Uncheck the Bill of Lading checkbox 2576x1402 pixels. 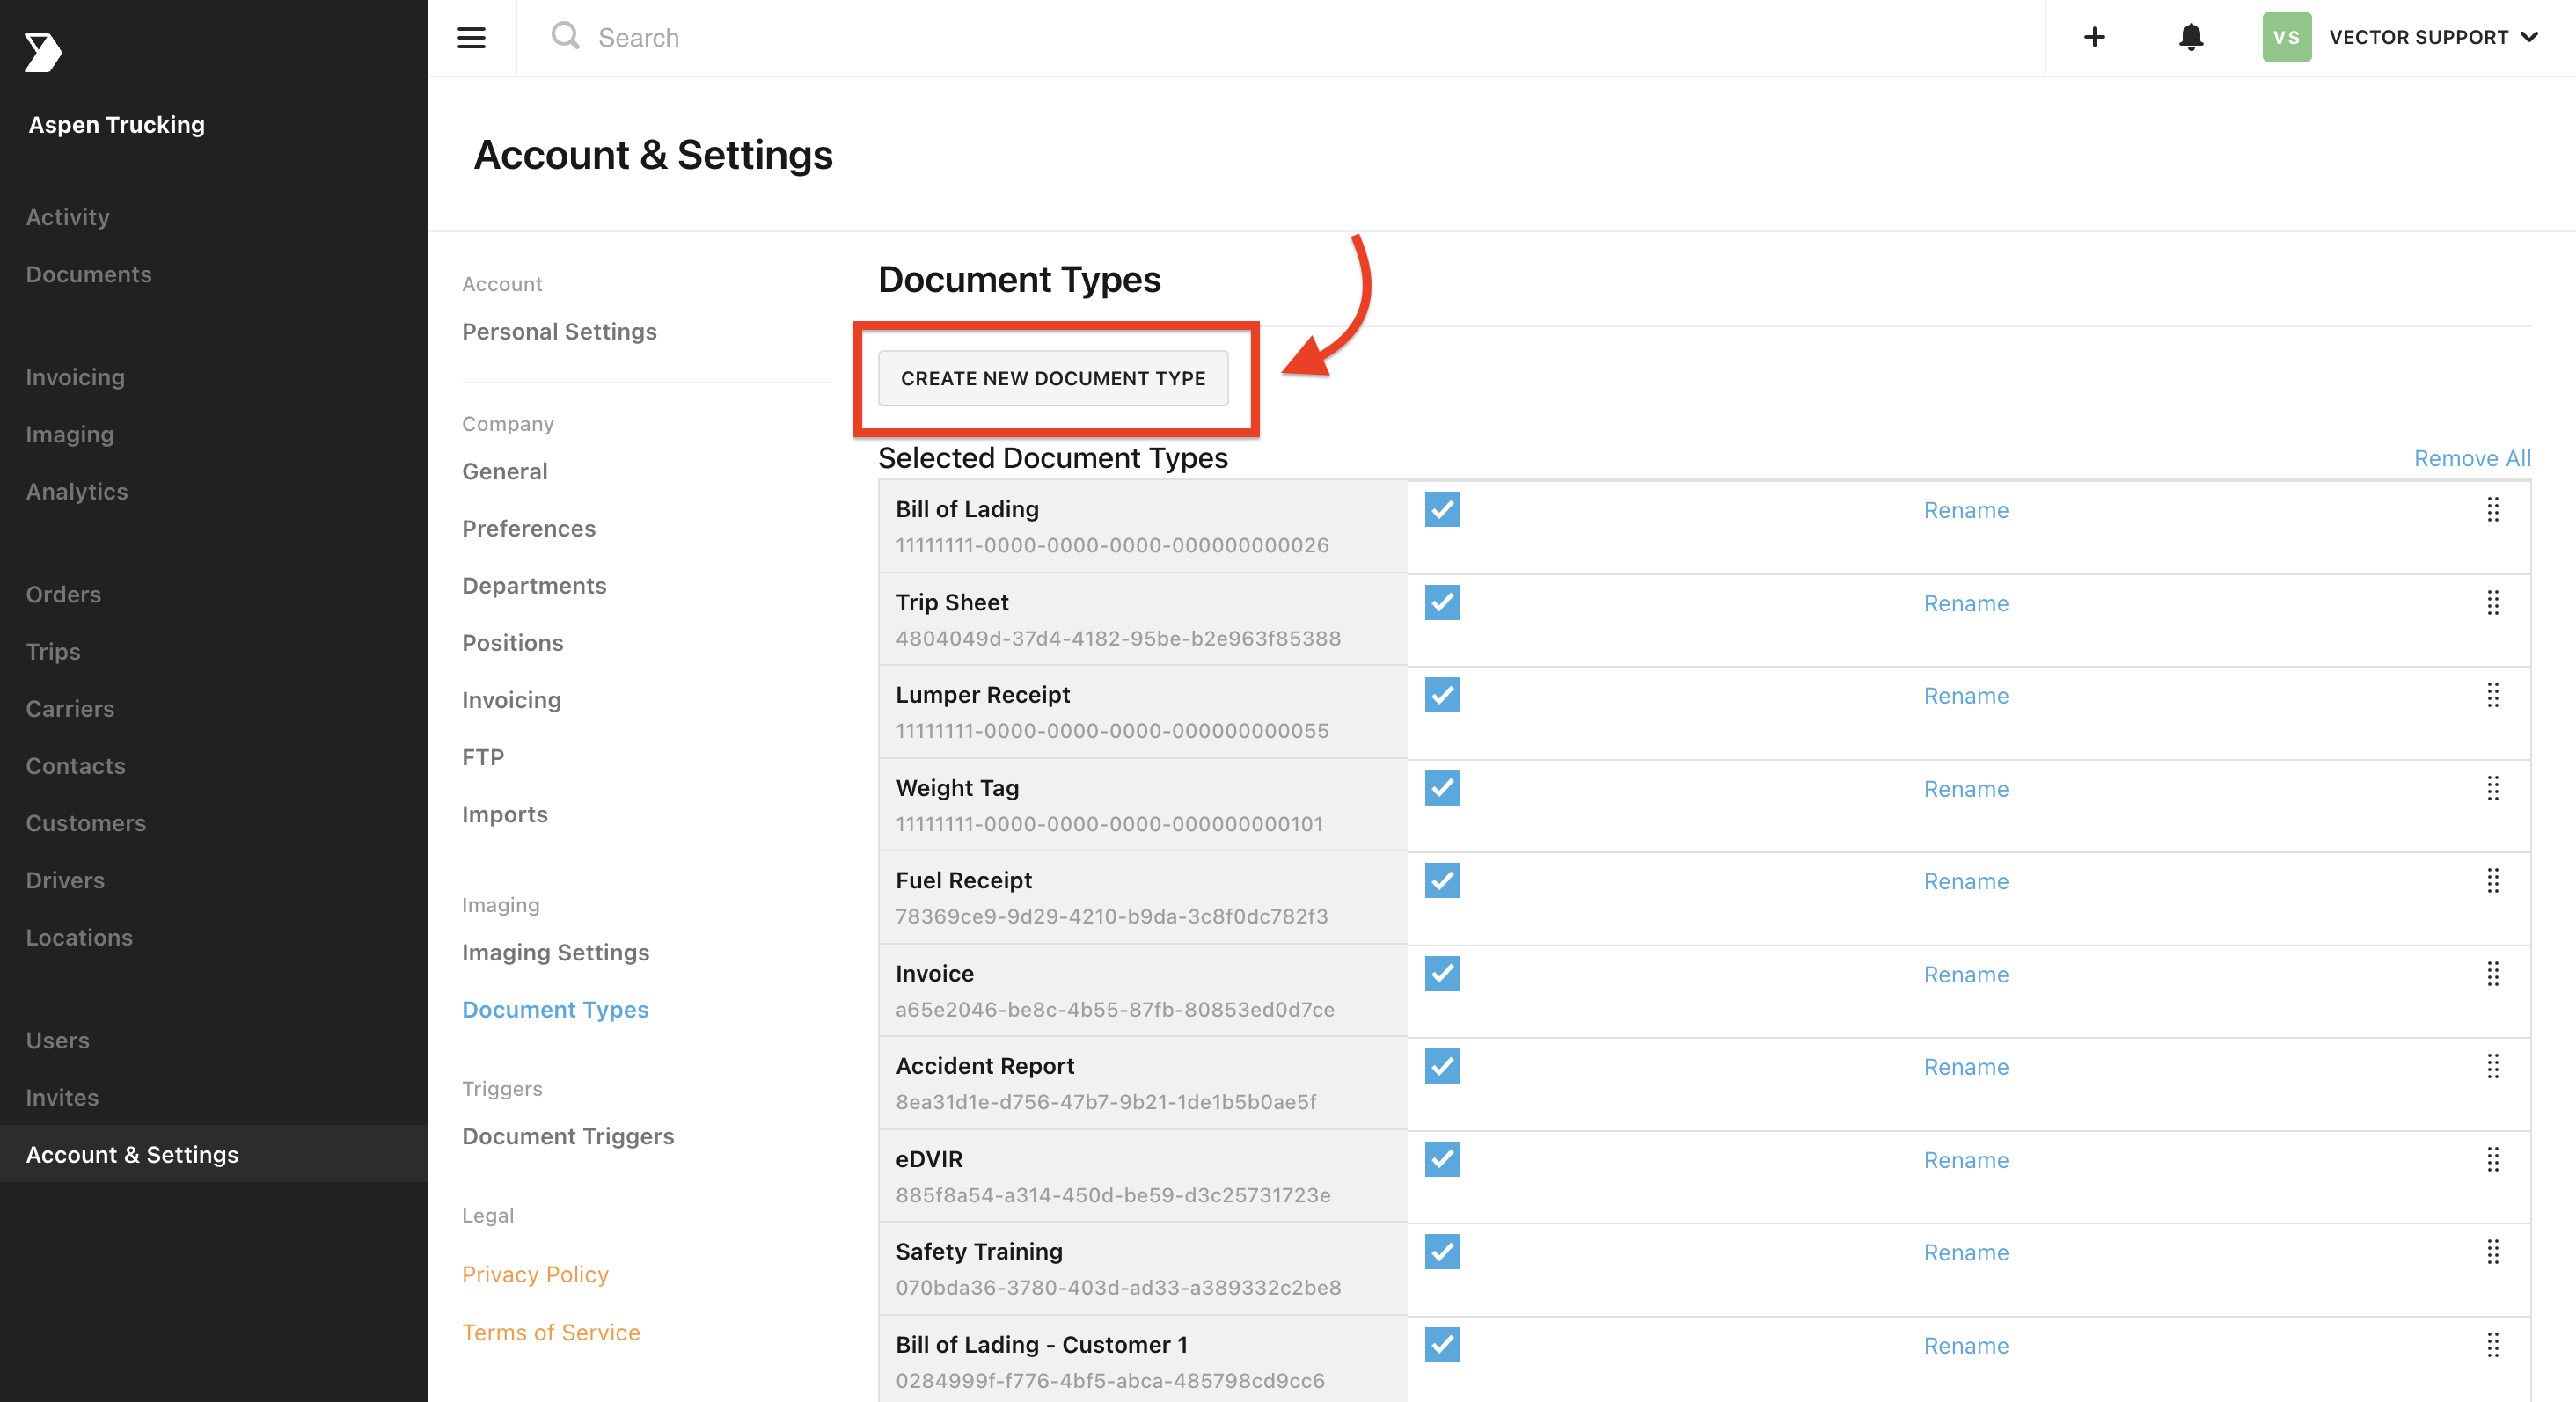1442,510
